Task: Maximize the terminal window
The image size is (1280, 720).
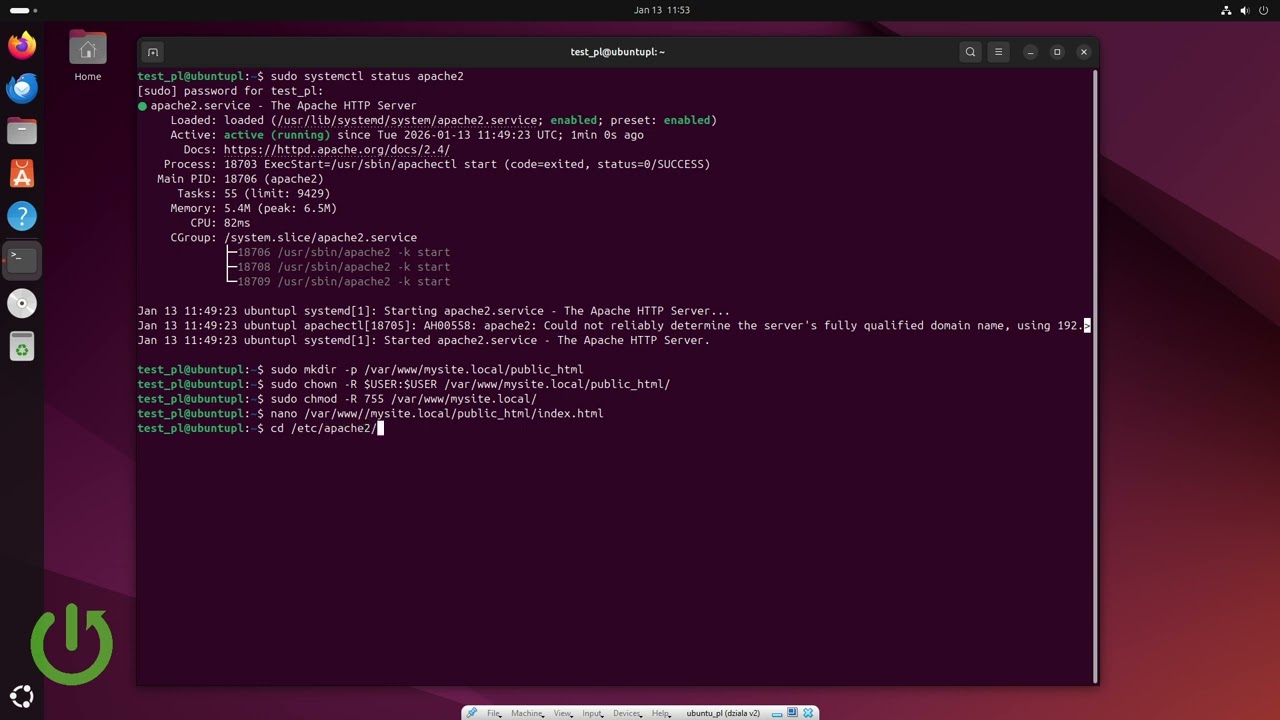Action: click(1057, 52)
